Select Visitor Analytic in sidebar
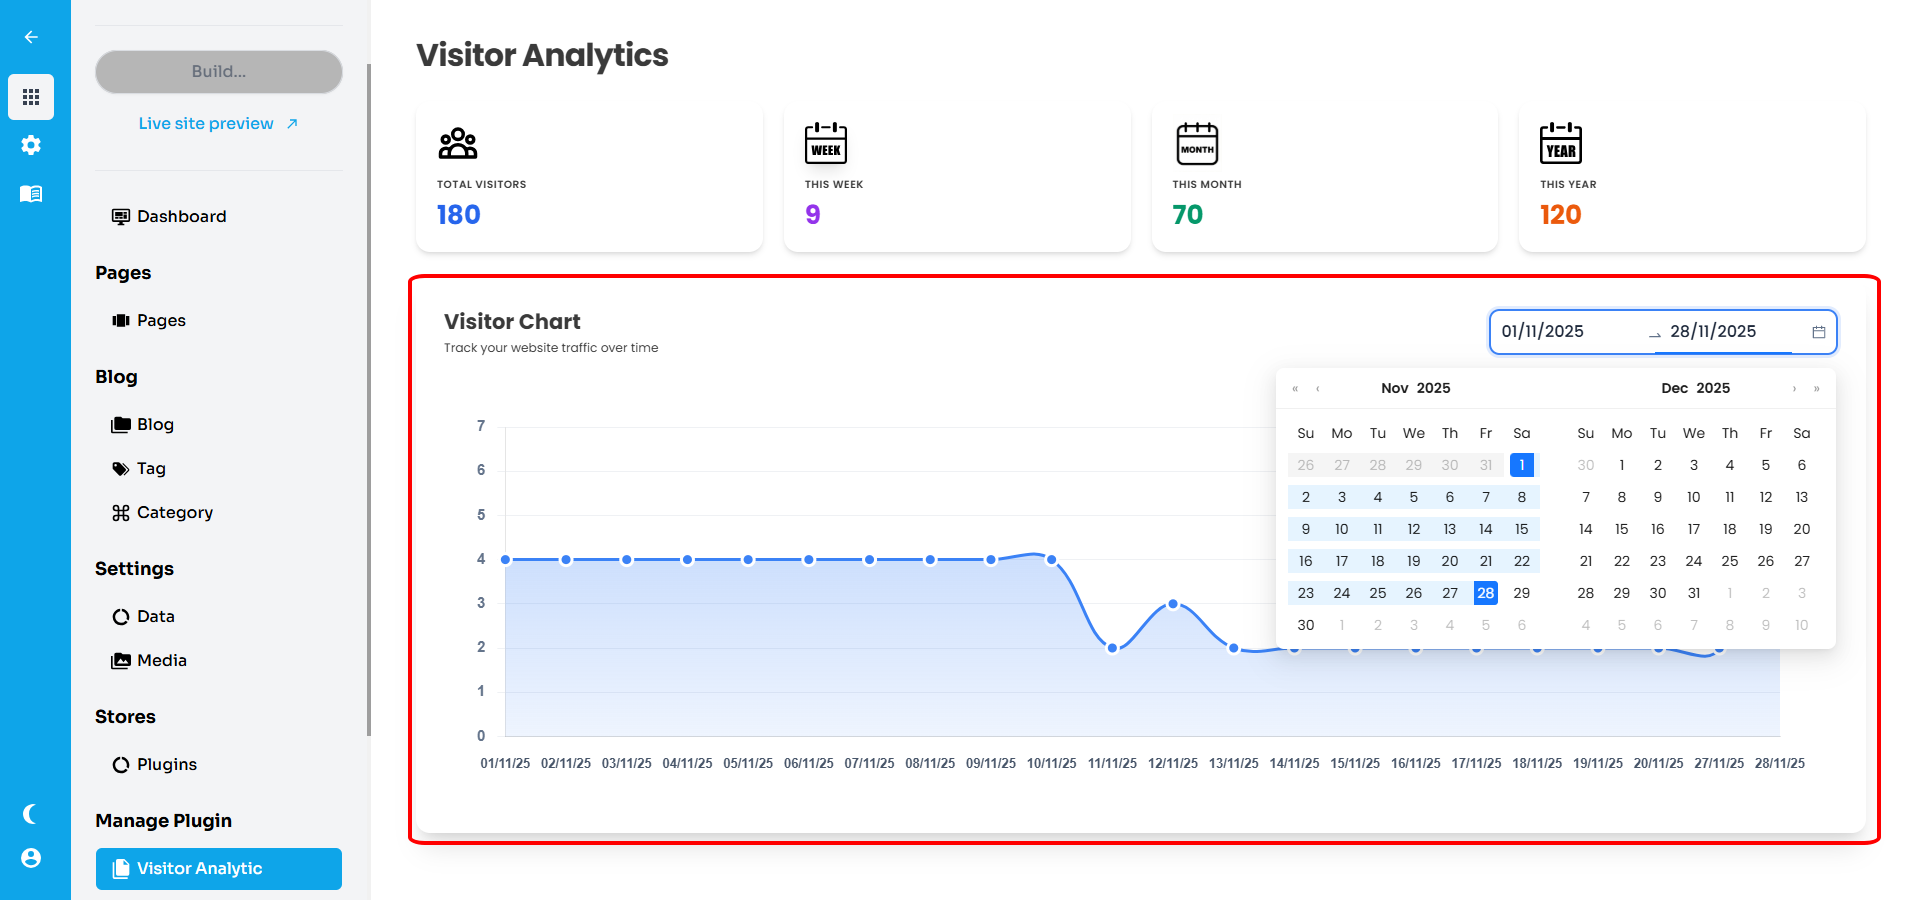The height and width of the screenshot is (900, 1911). [x=219, y=869]
